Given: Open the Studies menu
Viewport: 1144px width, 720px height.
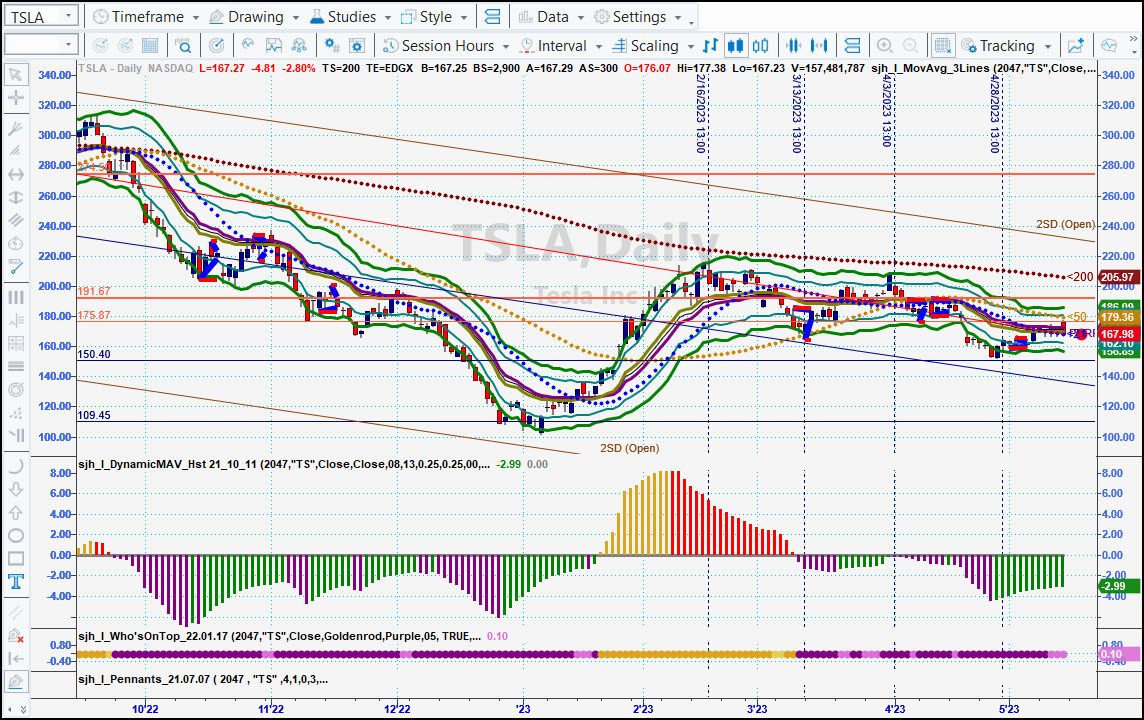Looking at the screenshot, I should click(350, 17).
